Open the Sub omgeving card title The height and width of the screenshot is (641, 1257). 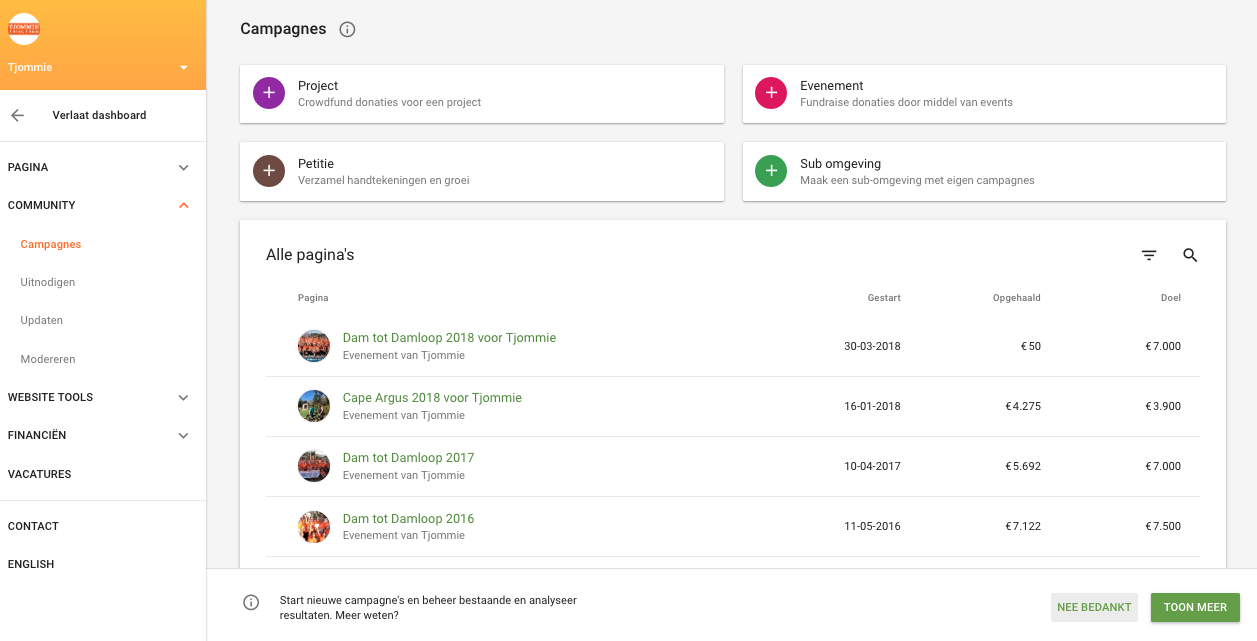[x=840, y=164]
